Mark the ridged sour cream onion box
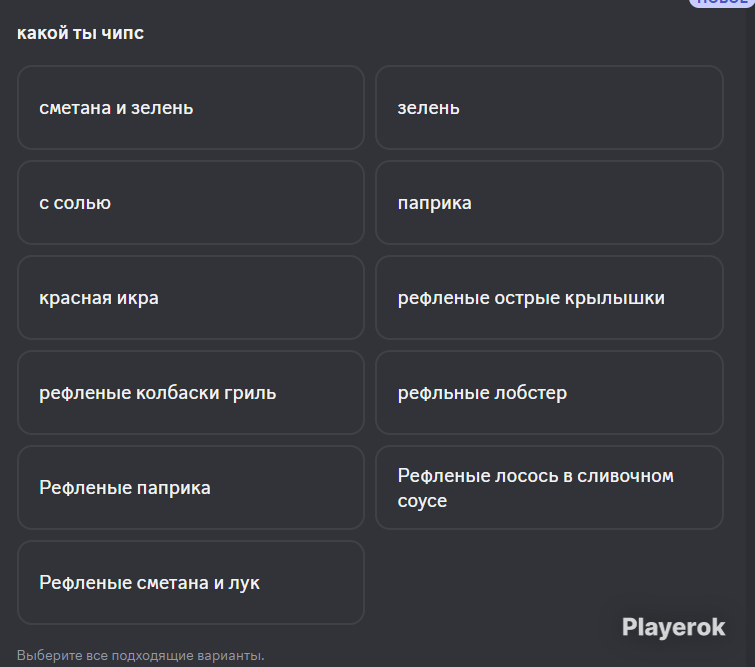Screen dimensions: 755x667 pyautogui.click(x=191, y=582)
